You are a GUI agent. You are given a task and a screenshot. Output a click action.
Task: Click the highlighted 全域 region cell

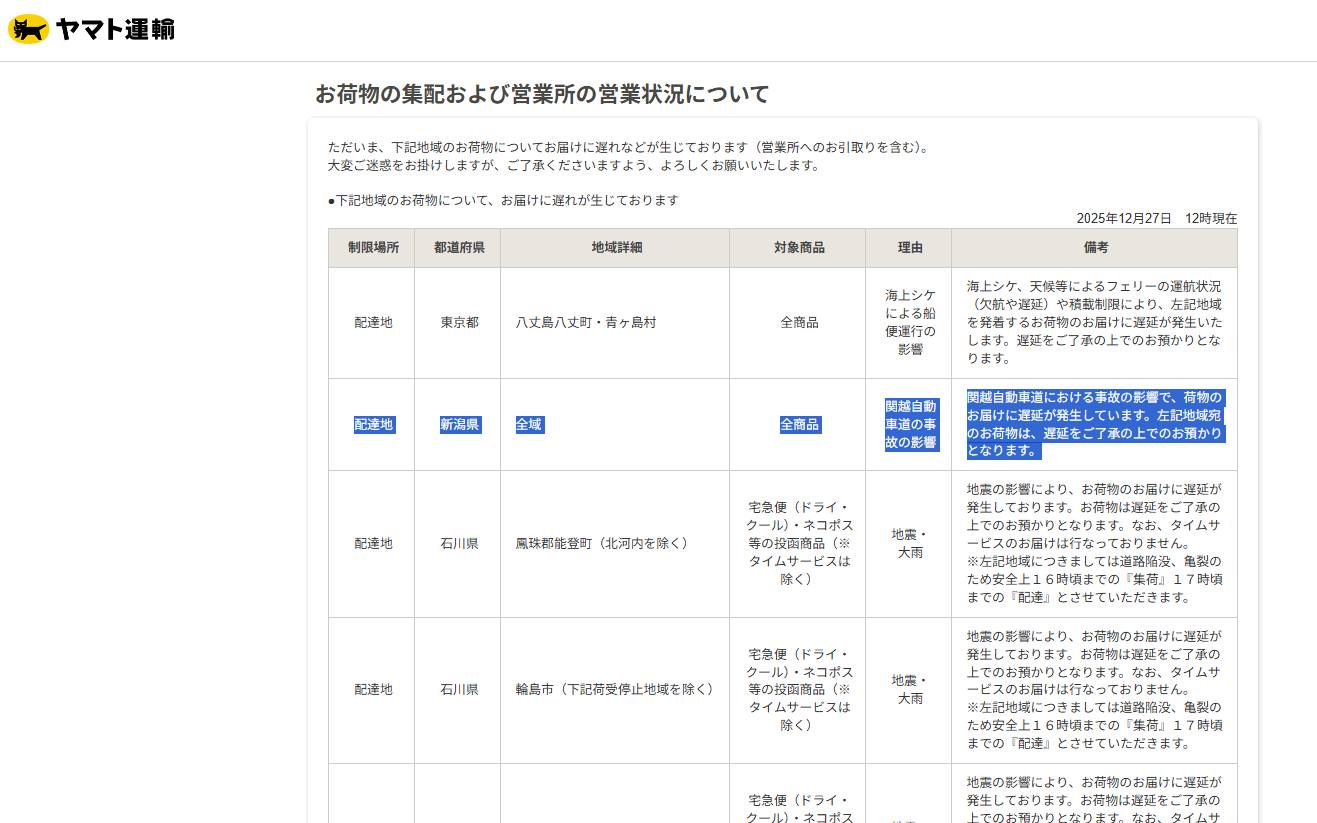click(x=529, y=425)
